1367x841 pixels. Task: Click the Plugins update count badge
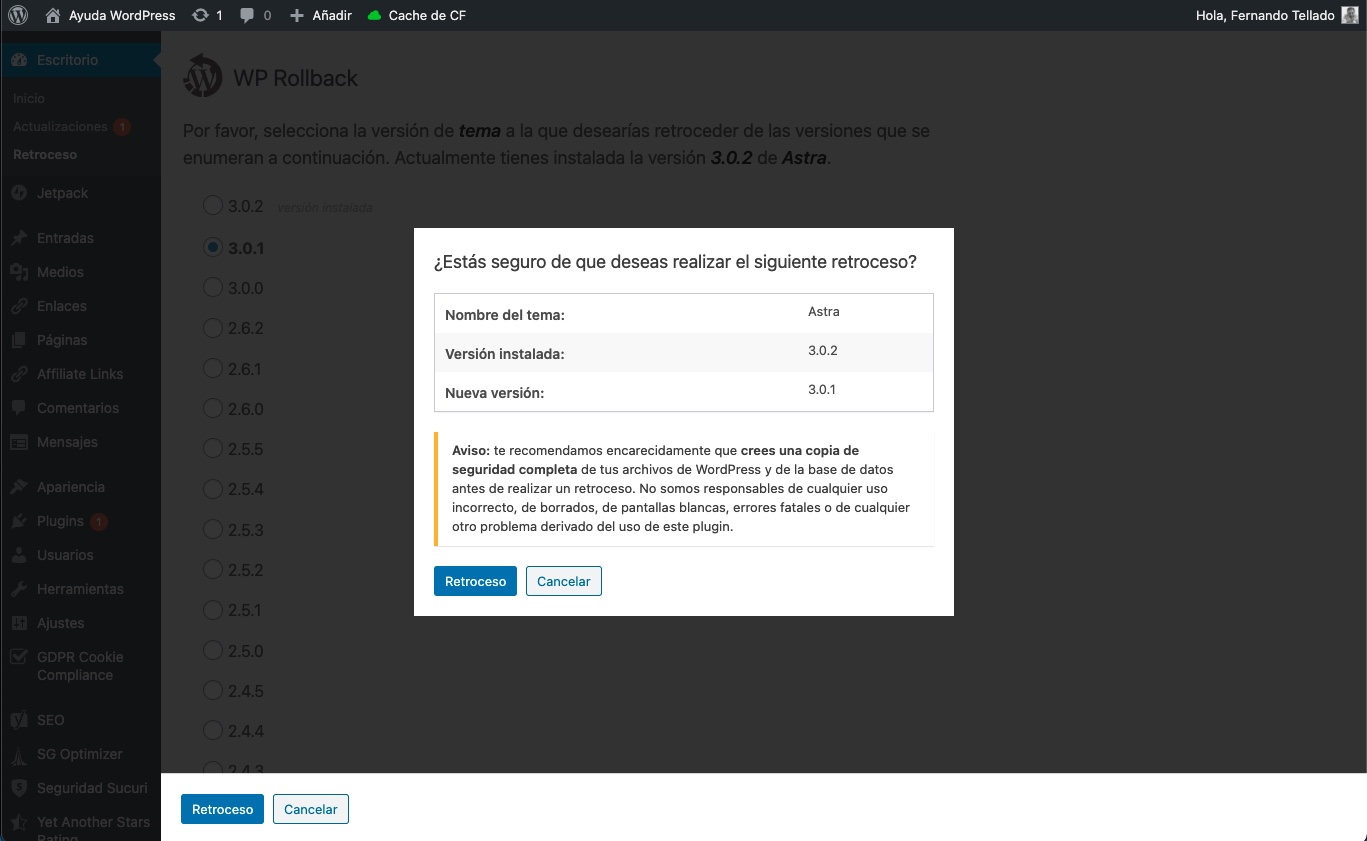[99, 522]
